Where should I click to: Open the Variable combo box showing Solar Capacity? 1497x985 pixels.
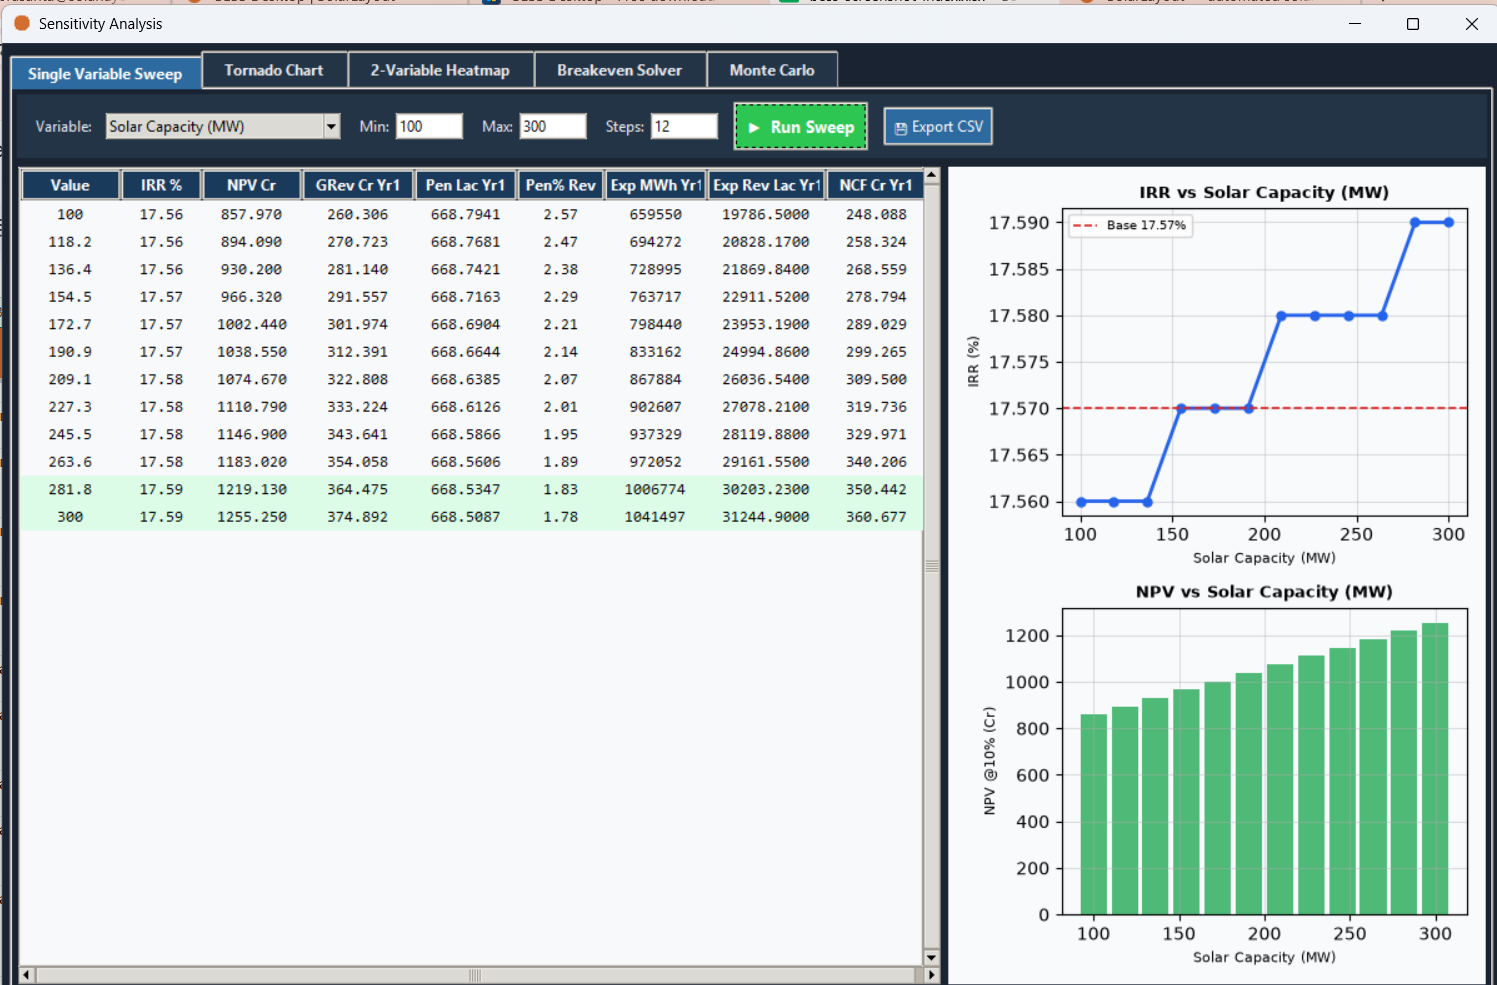tap(223, 126)
